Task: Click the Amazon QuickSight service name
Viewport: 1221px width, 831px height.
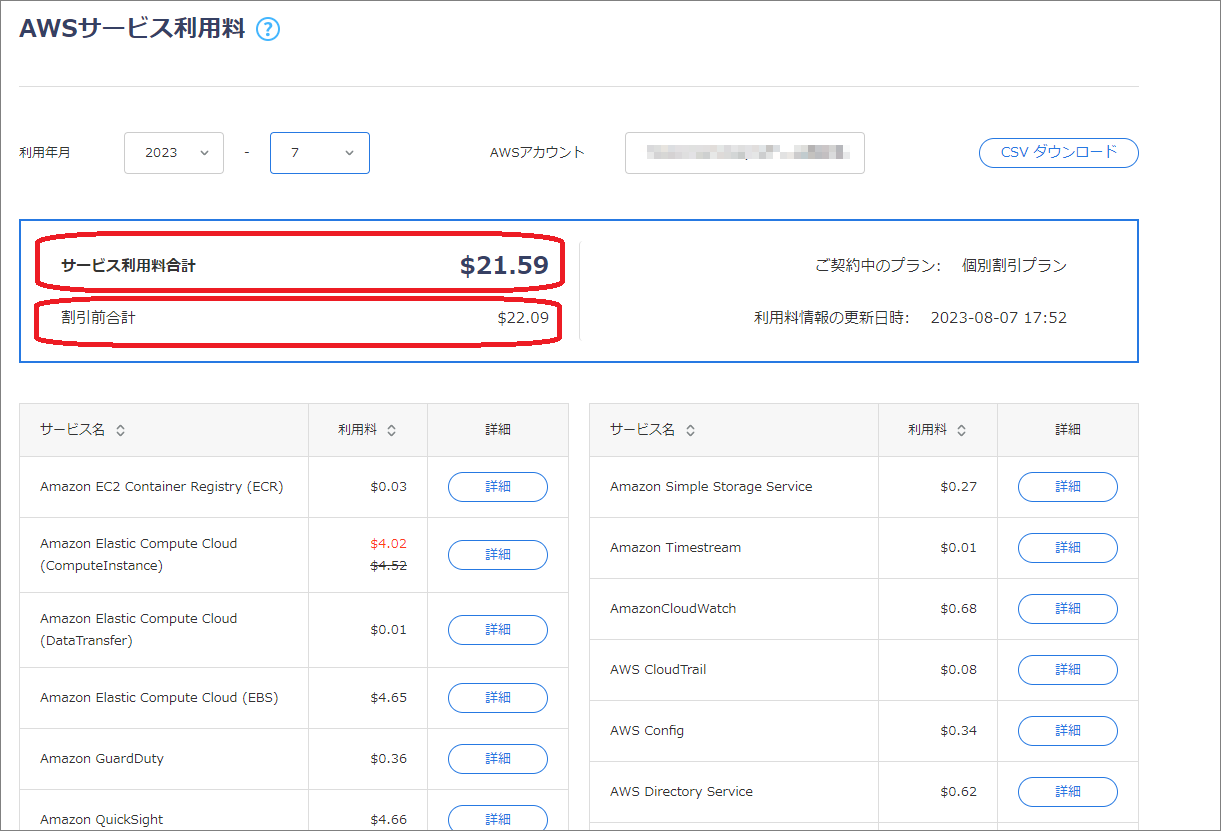Action: pos(102,820)
